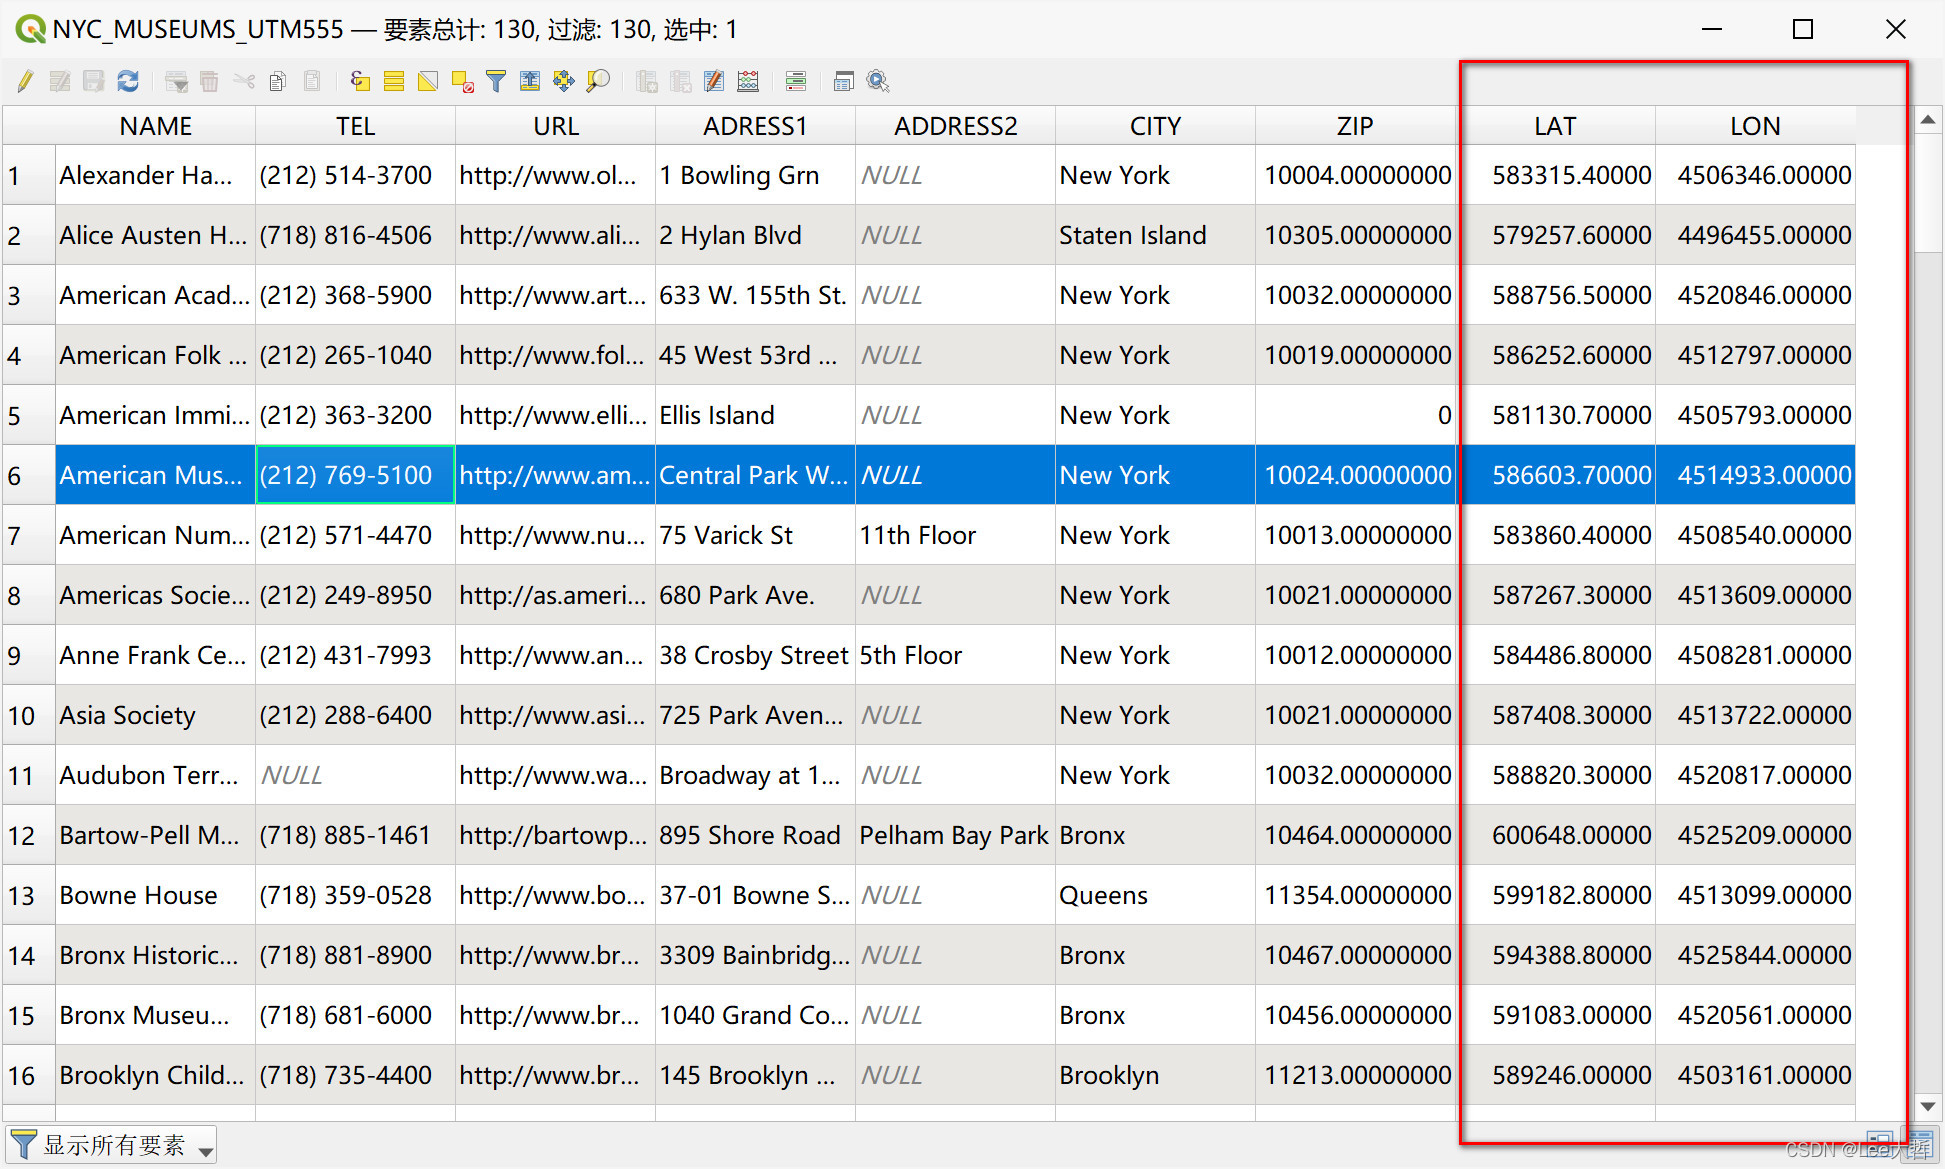Click the '11354.00000000' ZIP cell

(1355, 896)
